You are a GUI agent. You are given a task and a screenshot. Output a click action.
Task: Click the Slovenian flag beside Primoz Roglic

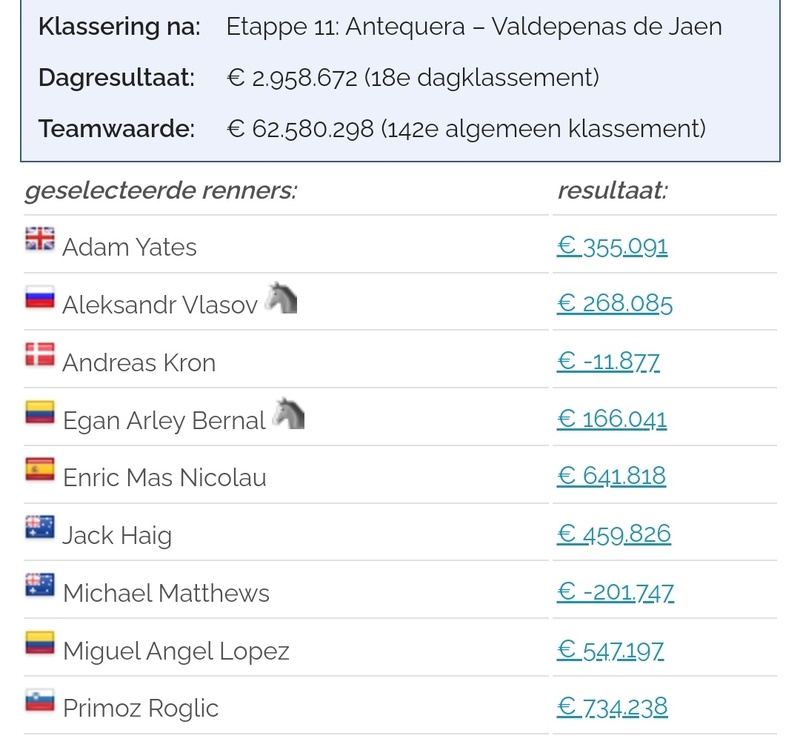(x=40, y=702)
